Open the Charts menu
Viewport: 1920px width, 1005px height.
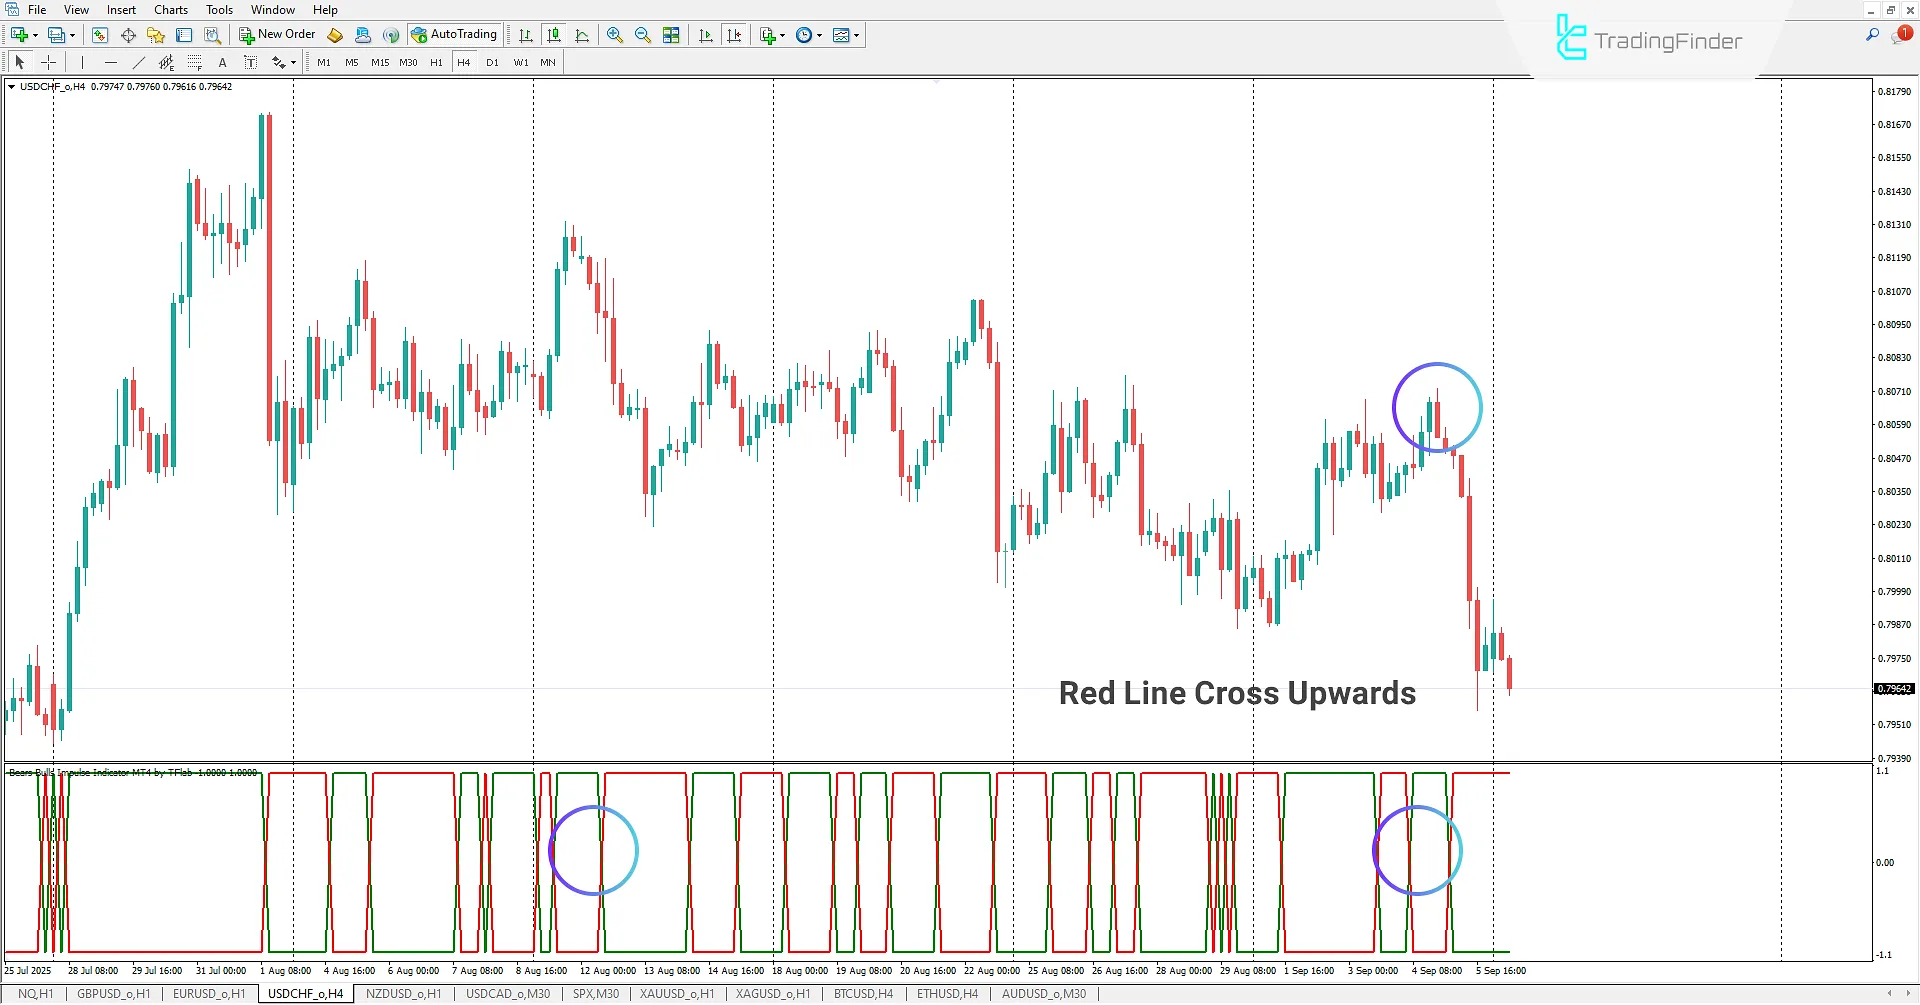[x=170, y=9]
